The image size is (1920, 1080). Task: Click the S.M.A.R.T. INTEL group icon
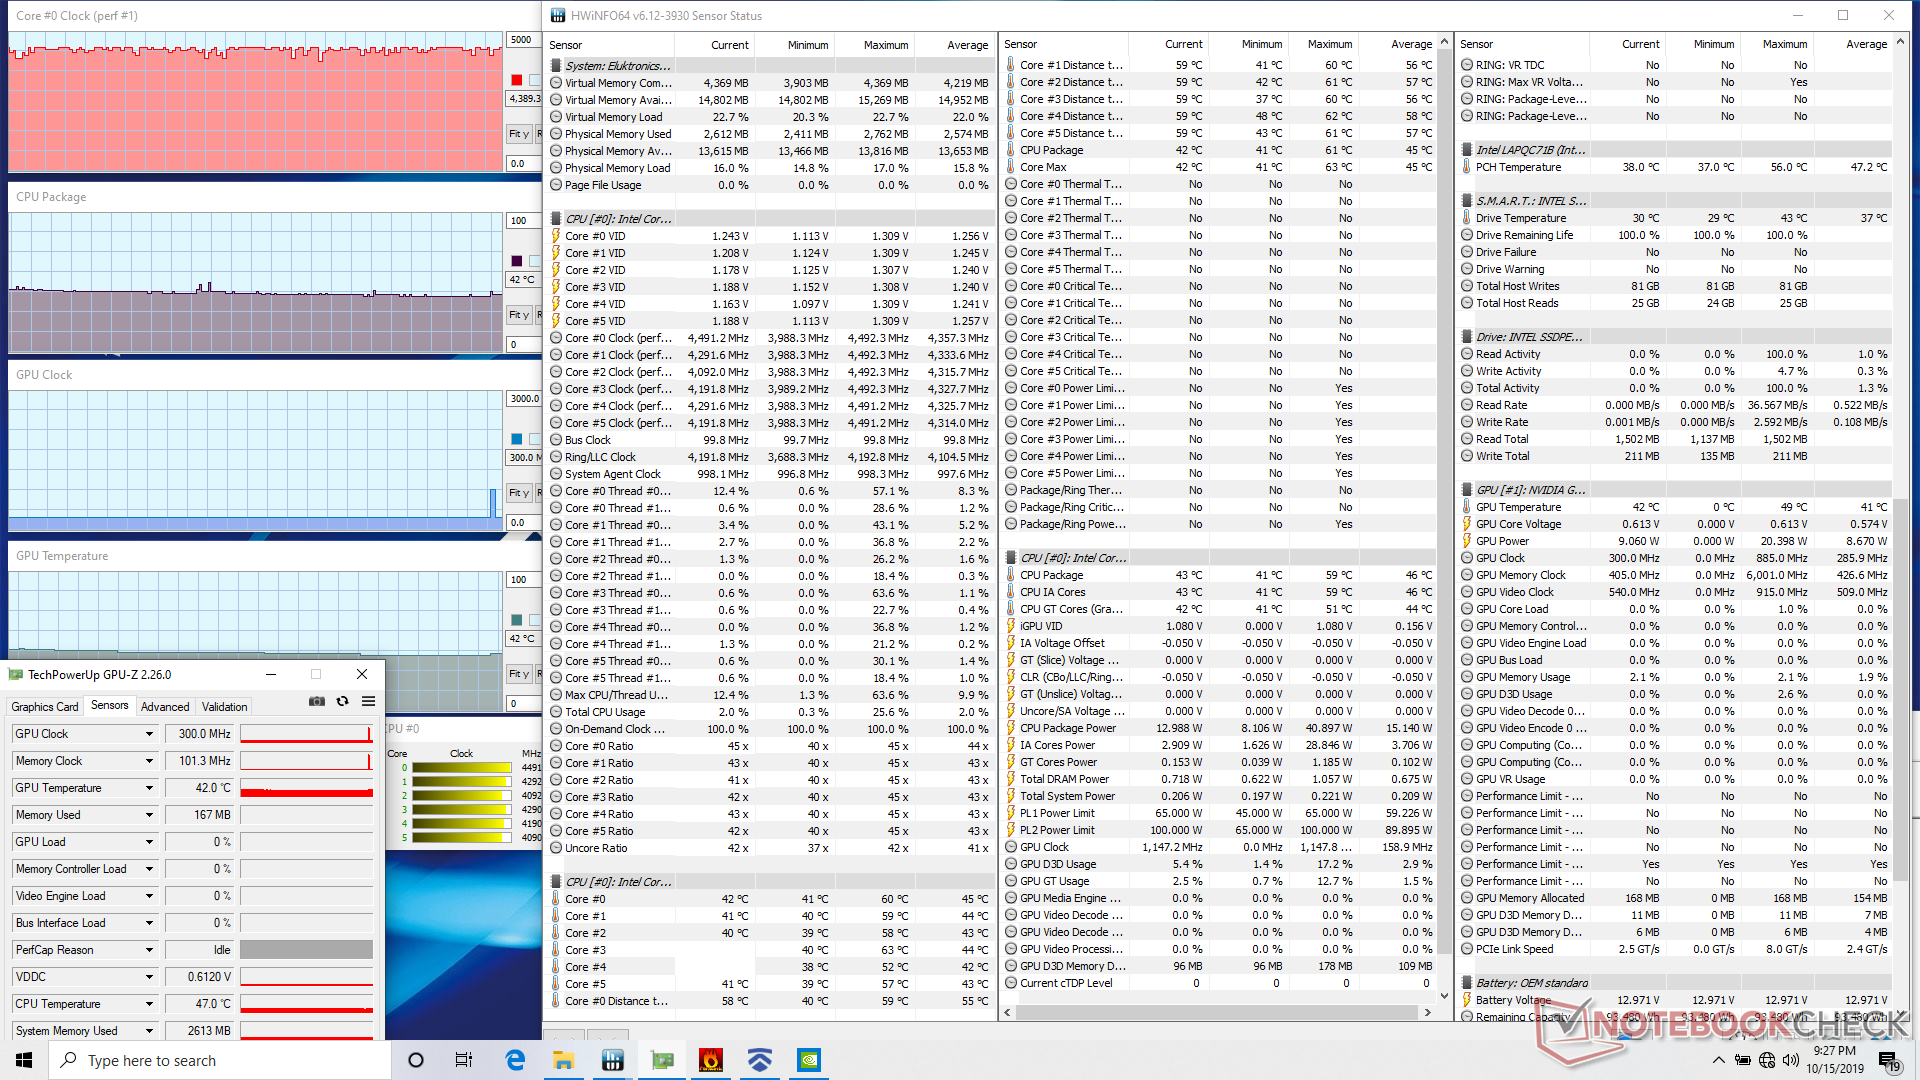coord(1467,201)
